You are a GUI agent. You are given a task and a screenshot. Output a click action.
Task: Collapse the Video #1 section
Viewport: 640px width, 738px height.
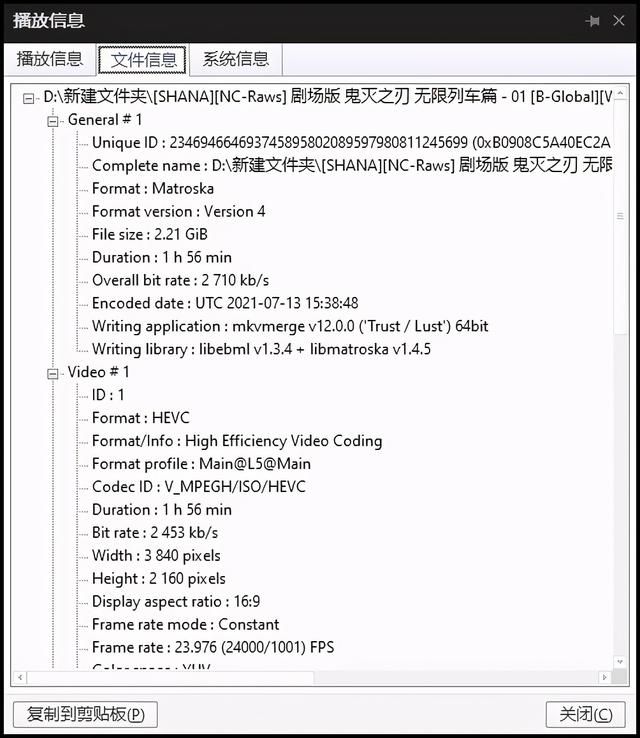point(53,373)
